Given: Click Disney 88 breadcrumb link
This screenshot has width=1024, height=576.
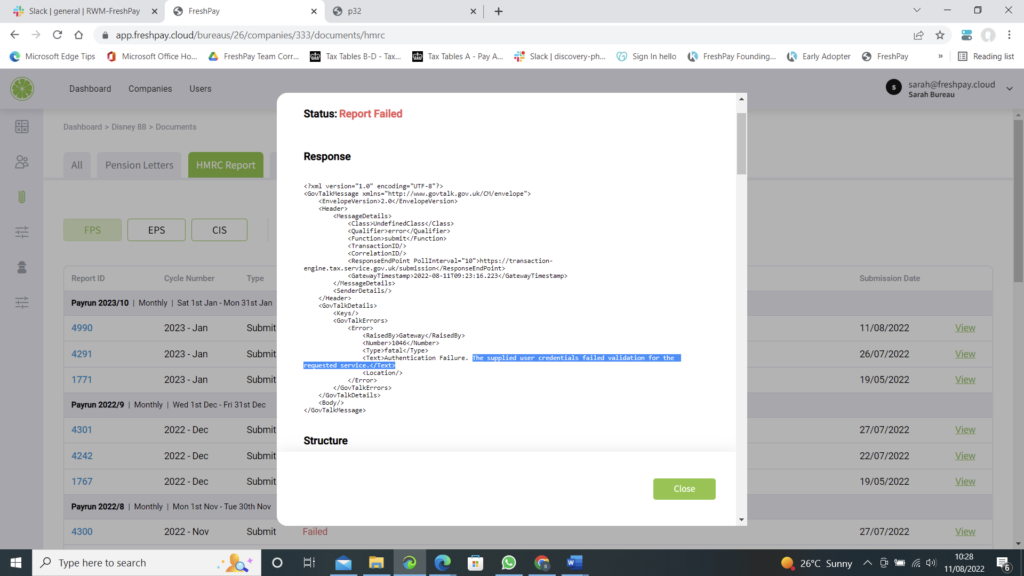Looking at the screenshot, I should [129, 127].
